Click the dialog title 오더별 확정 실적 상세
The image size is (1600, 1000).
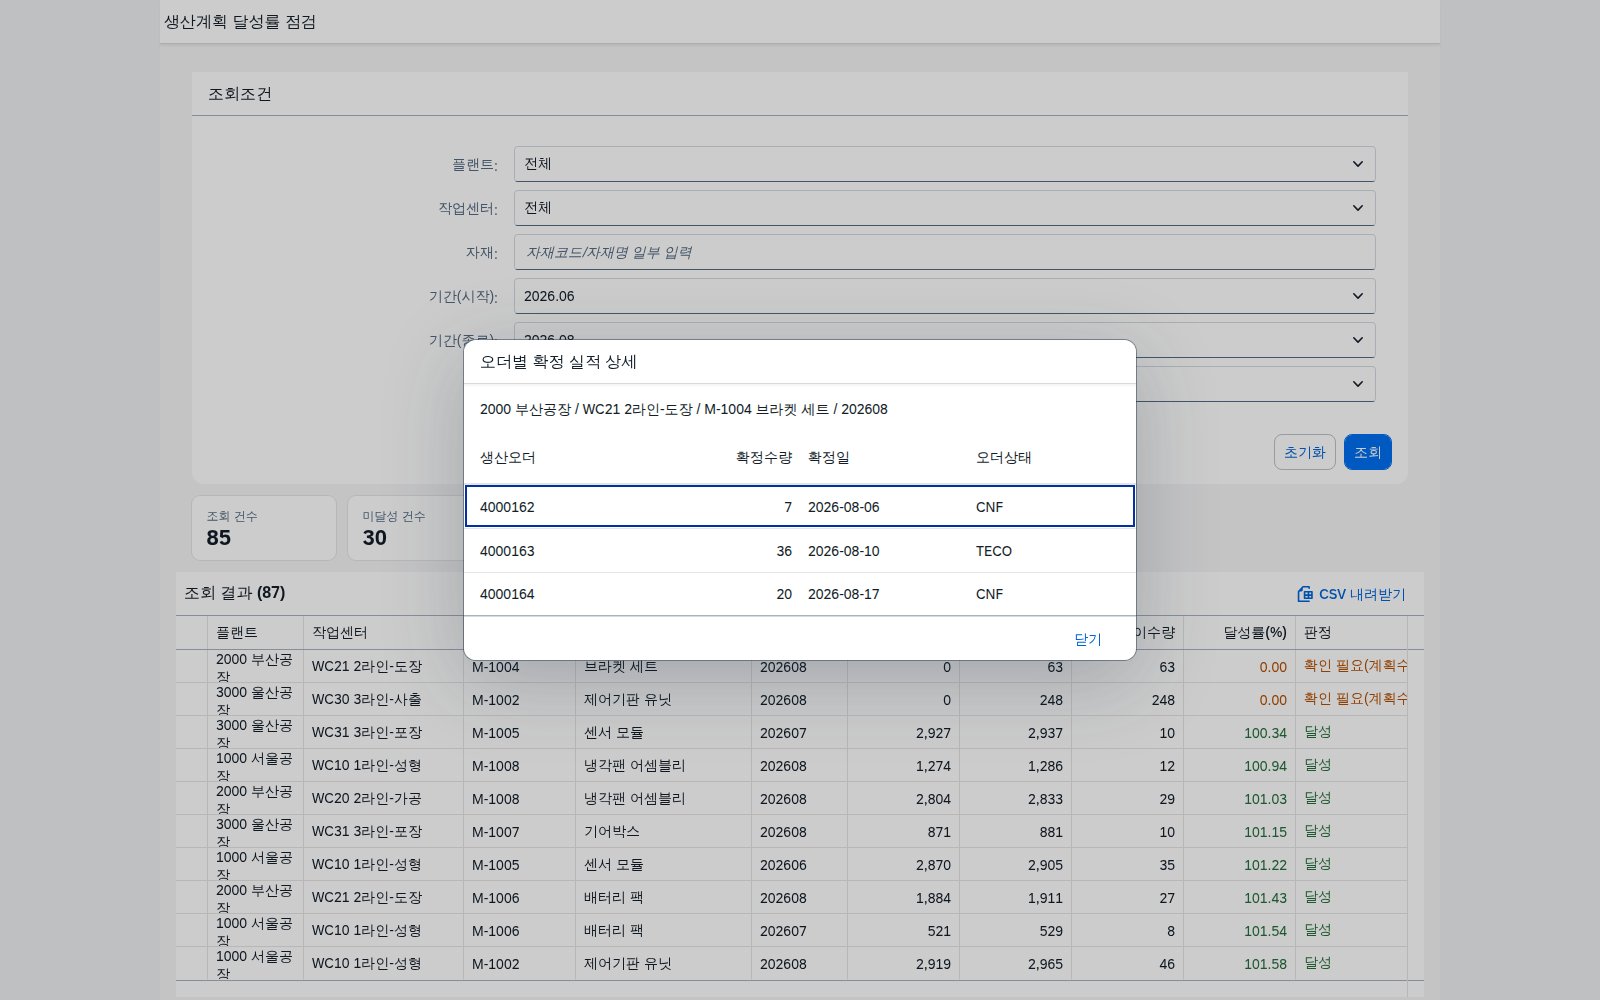(x=558, y=361)
